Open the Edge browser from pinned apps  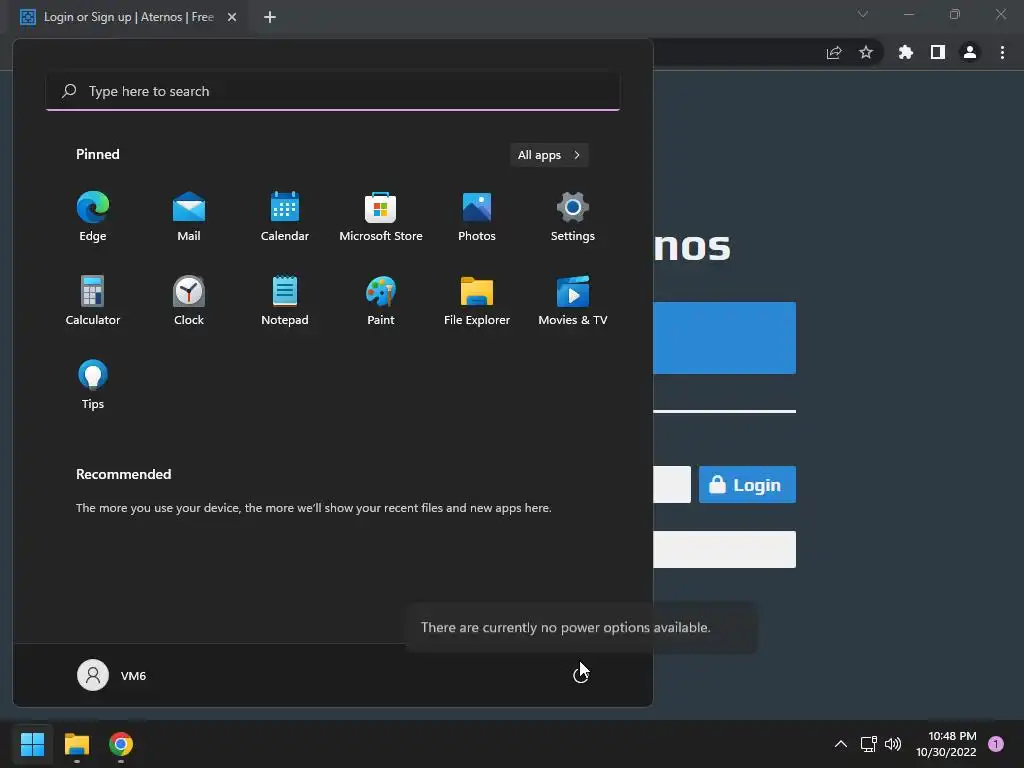[93, 217]
